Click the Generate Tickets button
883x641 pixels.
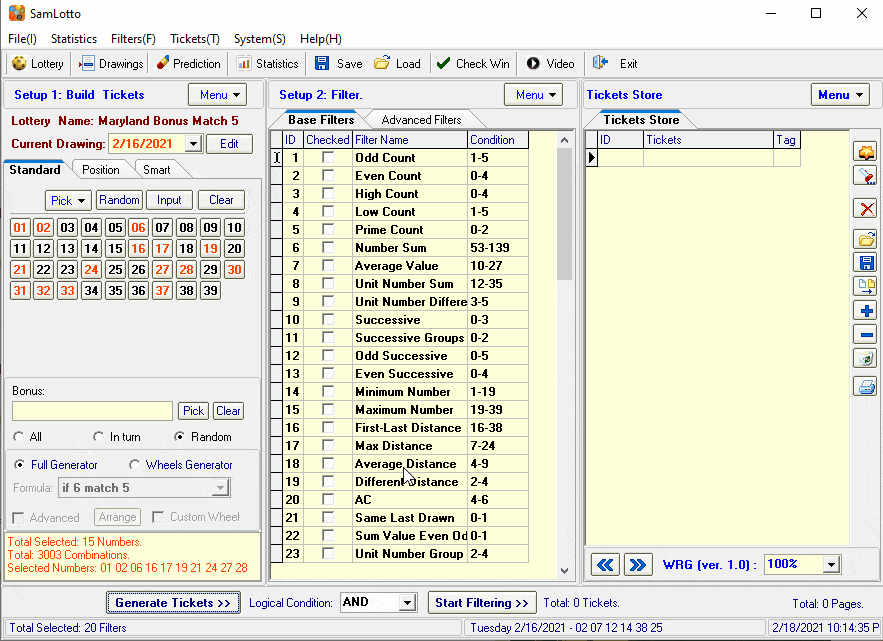pyautogui.click(x=173, y=603)
